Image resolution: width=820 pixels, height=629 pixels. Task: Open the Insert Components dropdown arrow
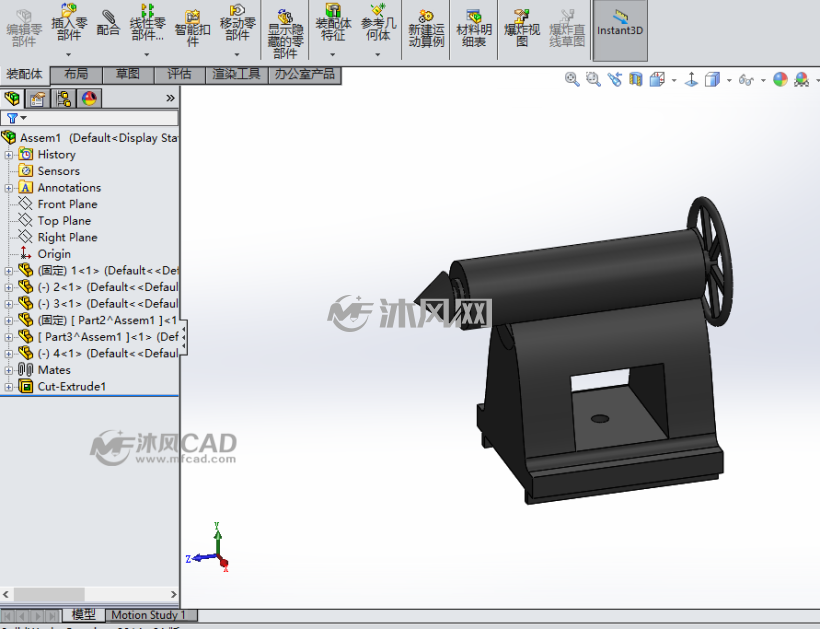69,54
